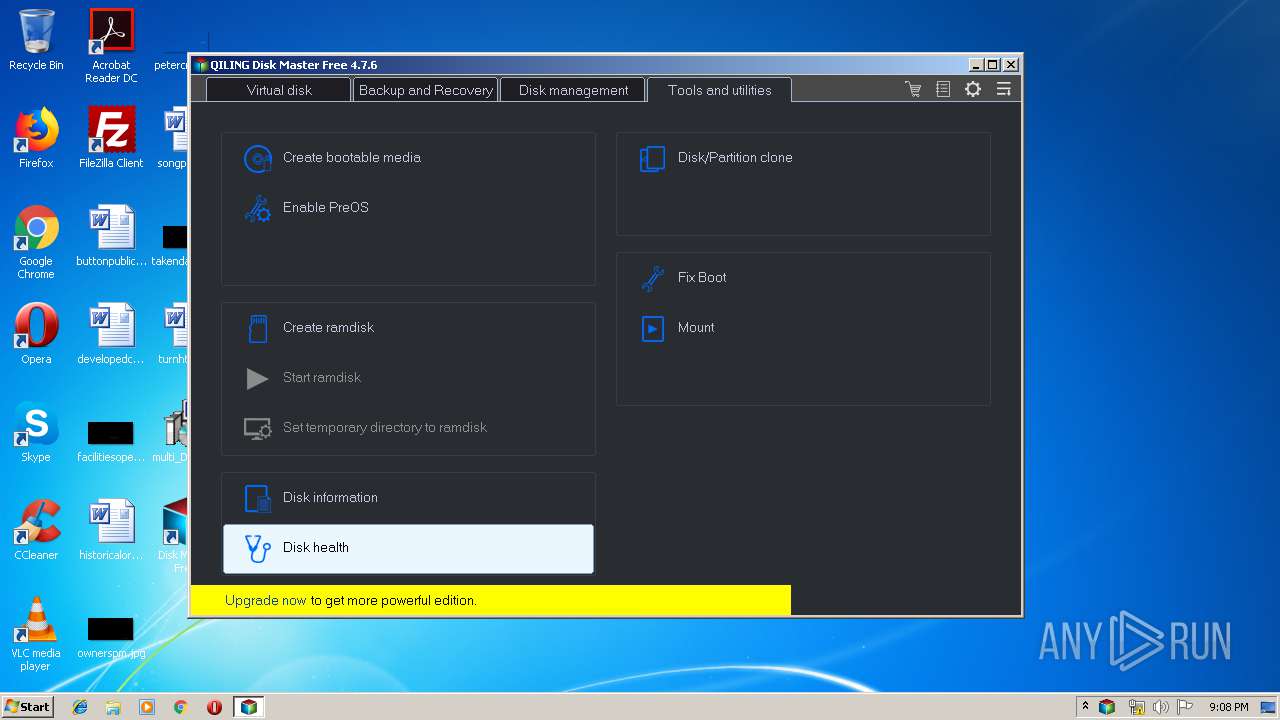Open the media player taskbar icon

(147, 707)
